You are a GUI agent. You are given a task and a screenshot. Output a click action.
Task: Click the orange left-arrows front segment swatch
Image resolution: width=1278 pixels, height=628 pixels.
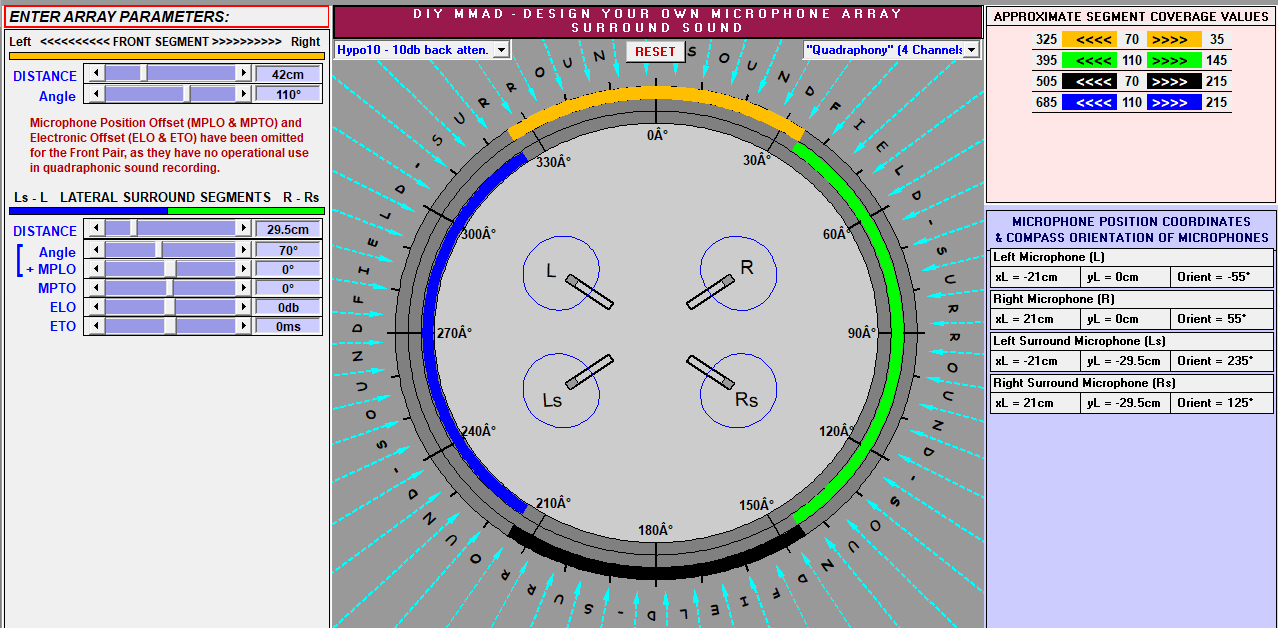(1089, 40)
